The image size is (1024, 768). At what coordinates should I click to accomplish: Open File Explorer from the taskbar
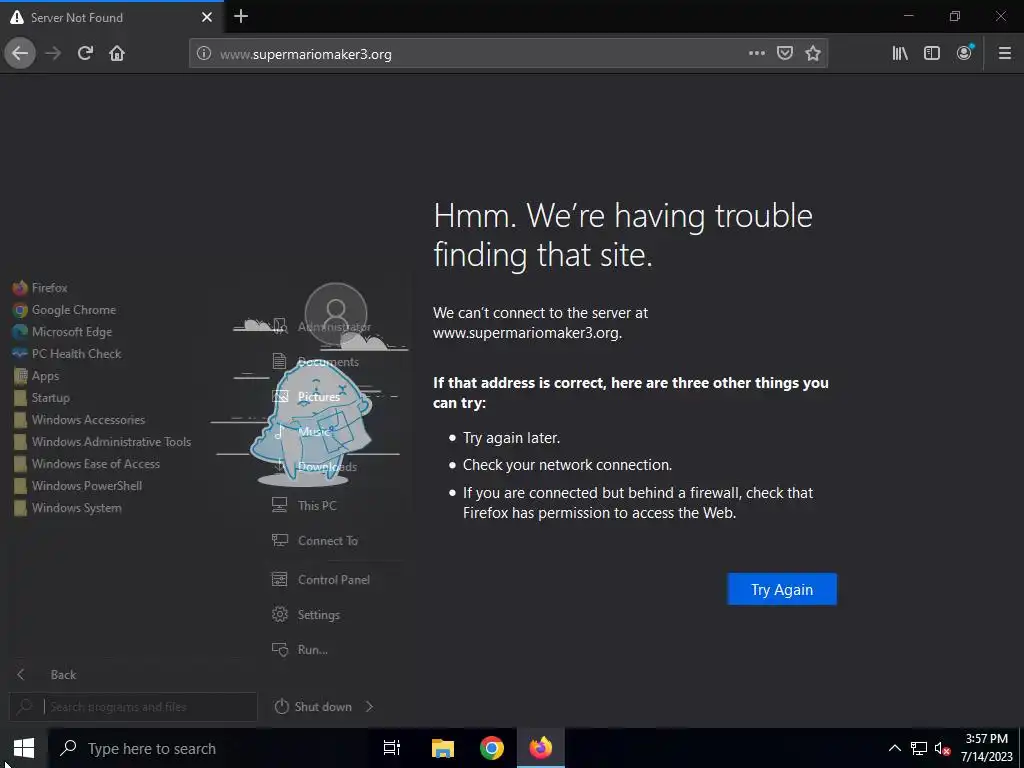pos(443,748)
